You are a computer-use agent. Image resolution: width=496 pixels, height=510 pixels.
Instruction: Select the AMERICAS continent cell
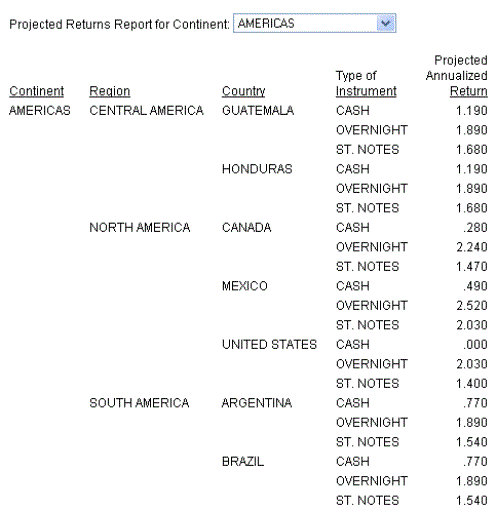40,111
